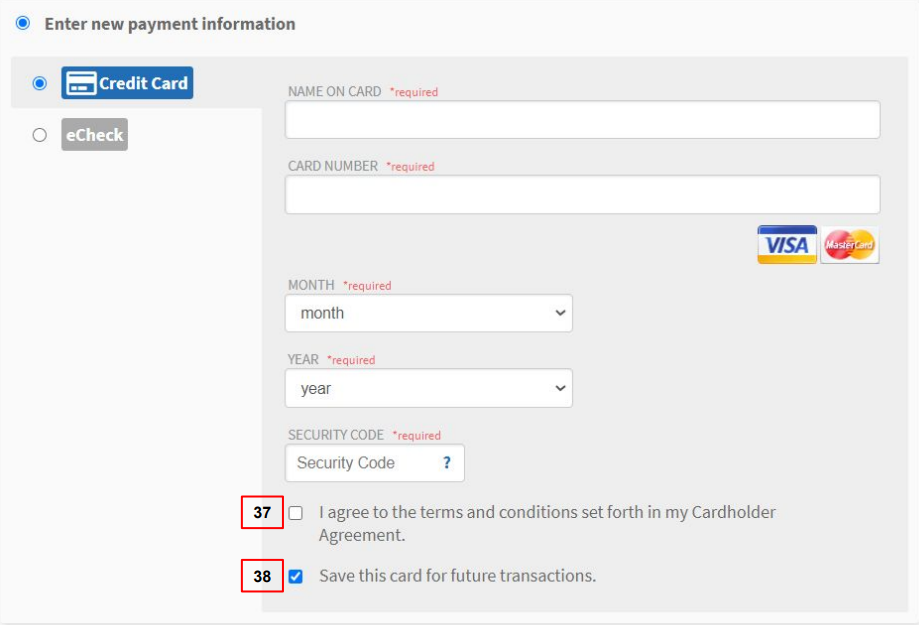The width and height of the screenshot is (919, 625).
Task: Select the Enter new payment information radio button
Action: [23, 23]
